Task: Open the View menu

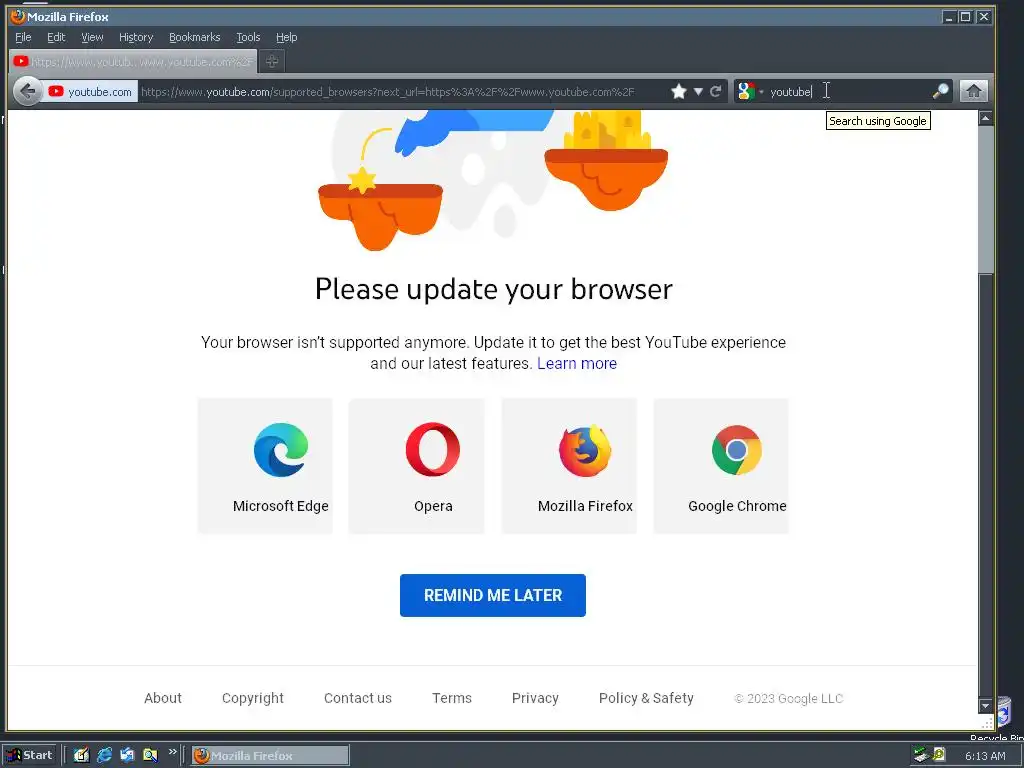Action: [92, 37]
